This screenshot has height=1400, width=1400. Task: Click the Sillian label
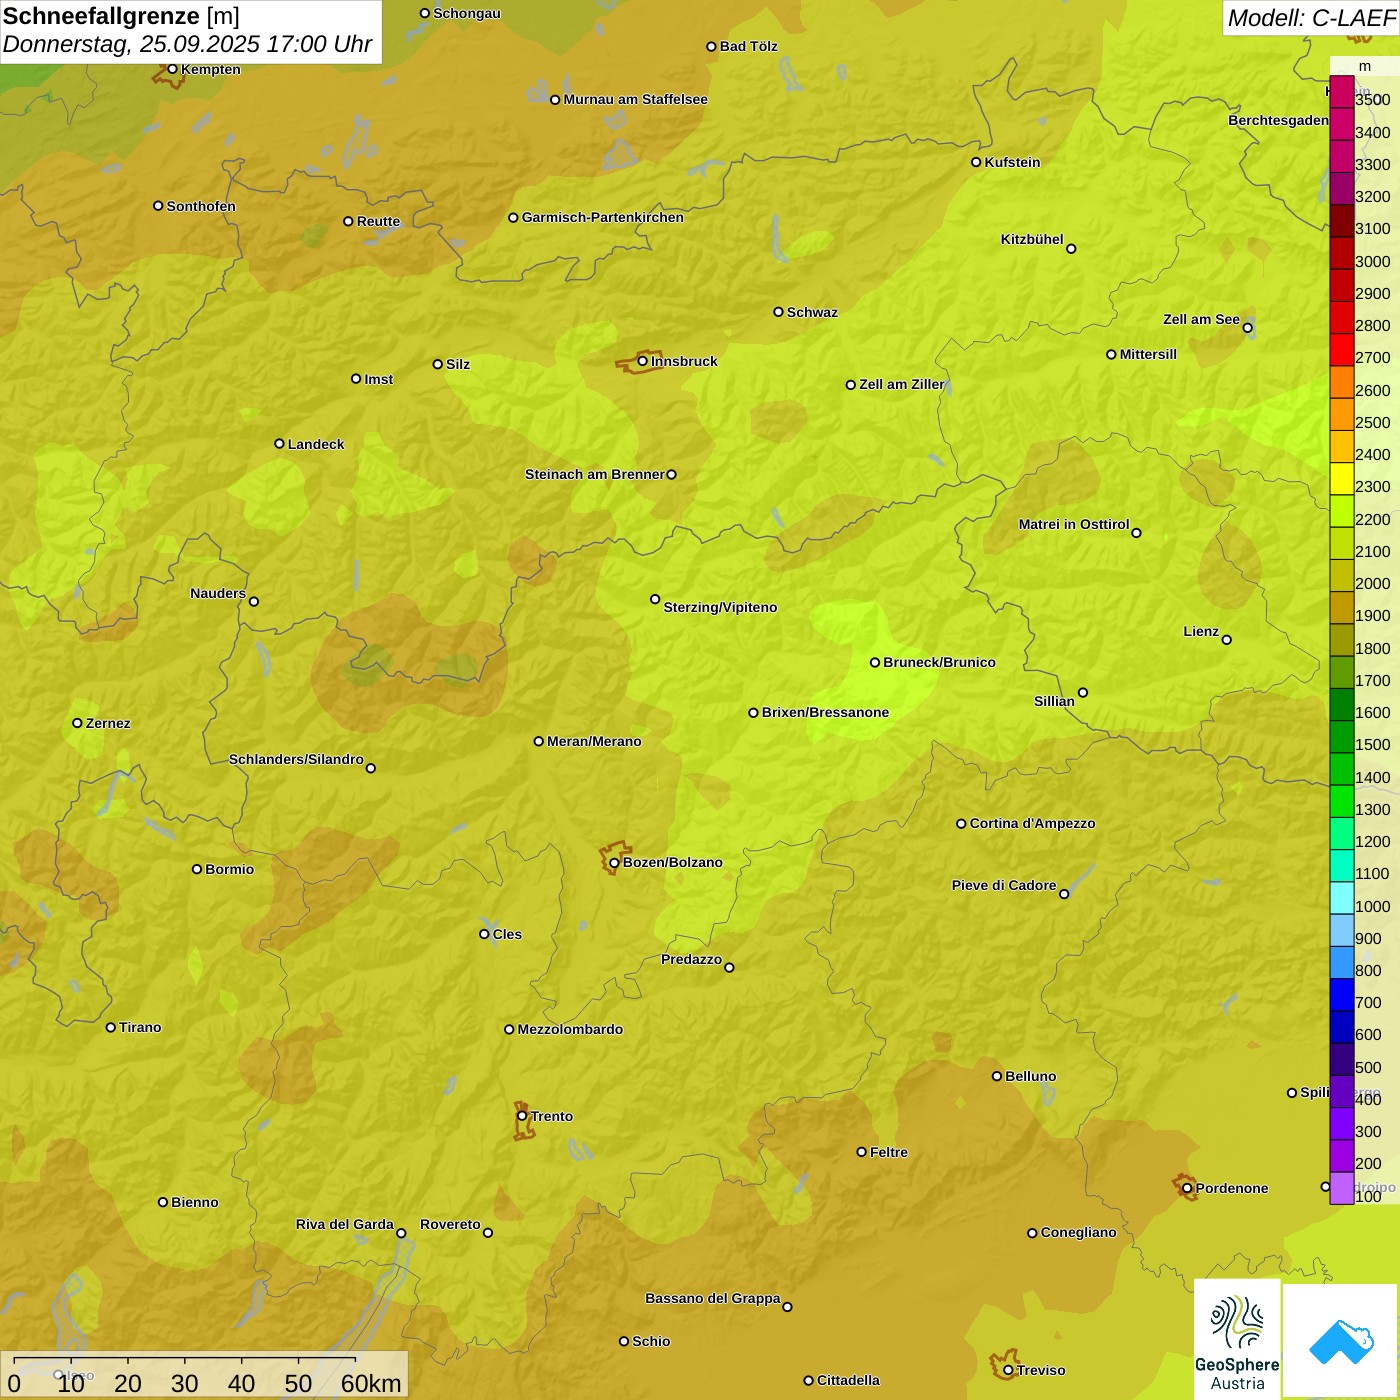(1054, 702)
